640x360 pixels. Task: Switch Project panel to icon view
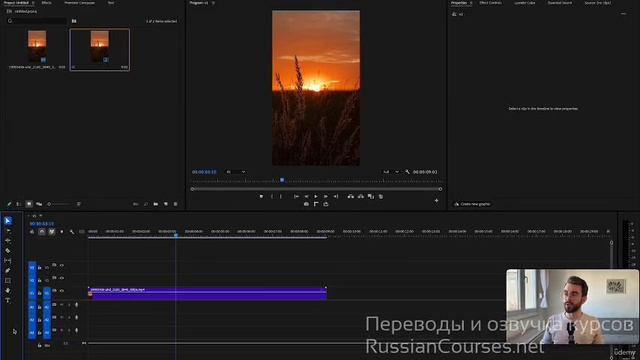29,204
